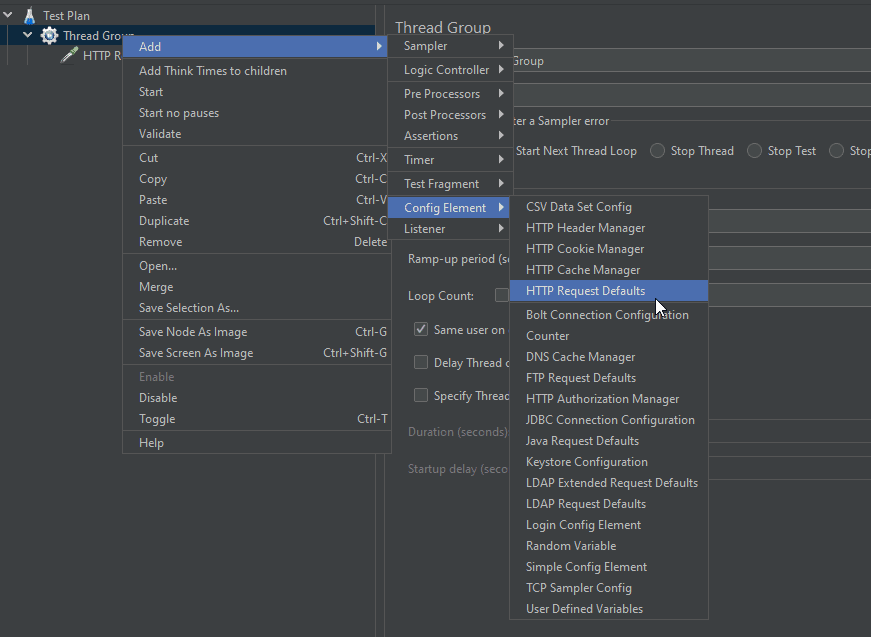Screen dimensions: 871x637
Task: Add User Defined Variables
Action: tap(609, 609)
